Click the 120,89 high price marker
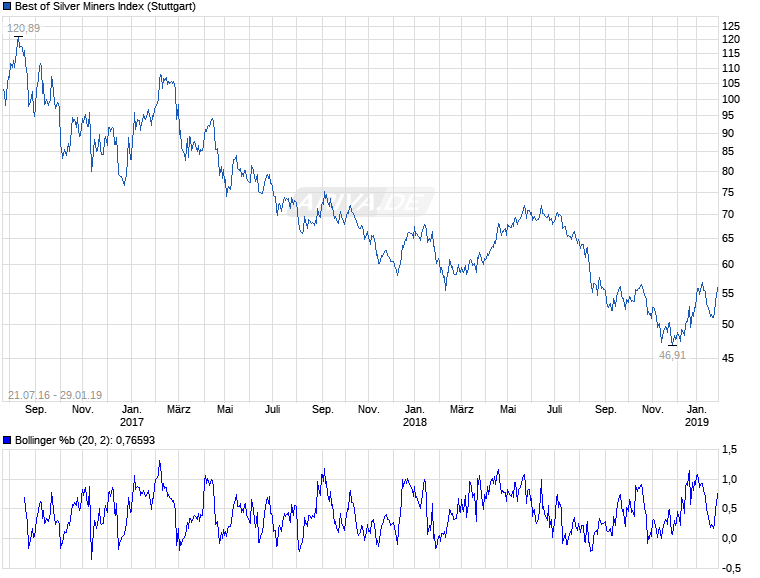The image size is (760, 578). 23,28
